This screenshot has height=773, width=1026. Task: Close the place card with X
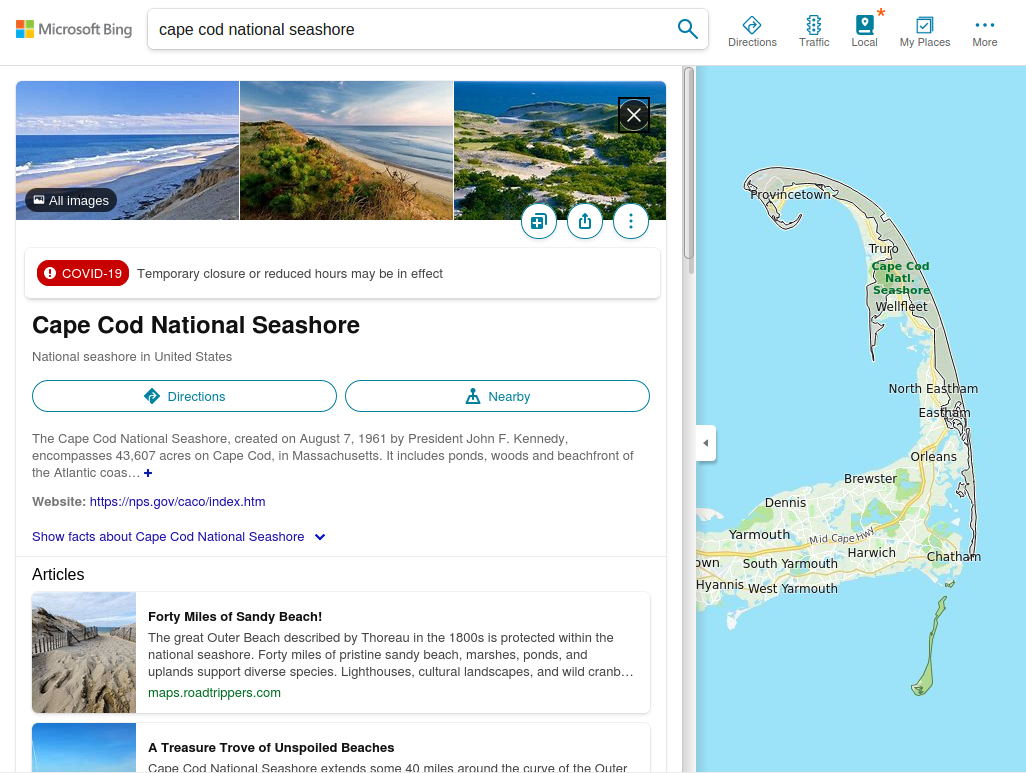(633, 115)
